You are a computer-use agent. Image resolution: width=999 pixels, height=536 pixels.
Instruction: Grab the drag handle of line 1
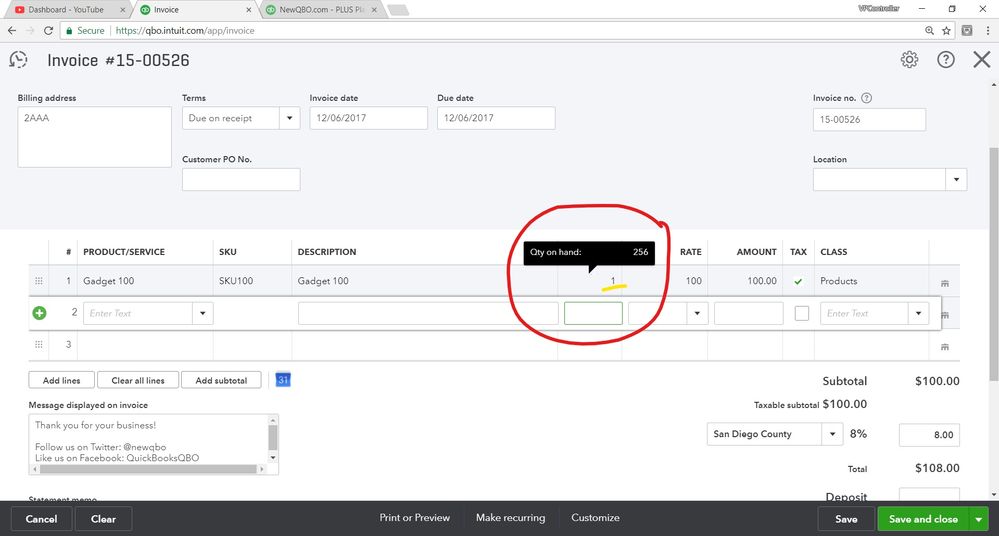click(39, 281)
